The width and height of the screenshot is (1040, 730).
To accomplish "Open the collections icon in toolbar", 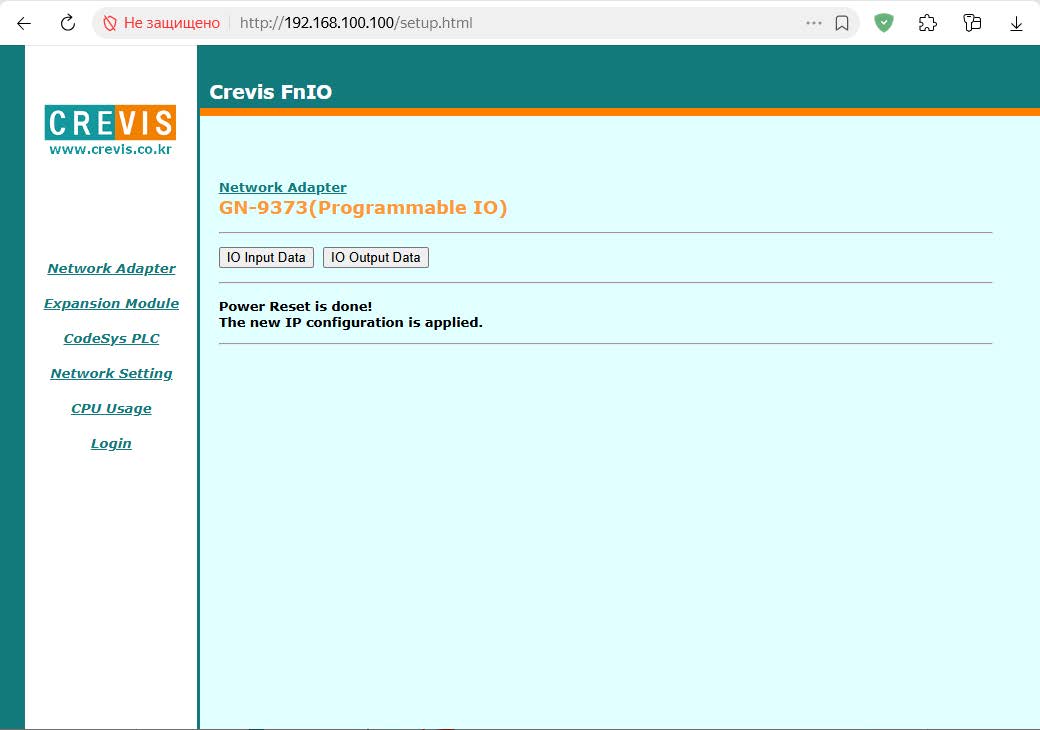I will [972, 23].
